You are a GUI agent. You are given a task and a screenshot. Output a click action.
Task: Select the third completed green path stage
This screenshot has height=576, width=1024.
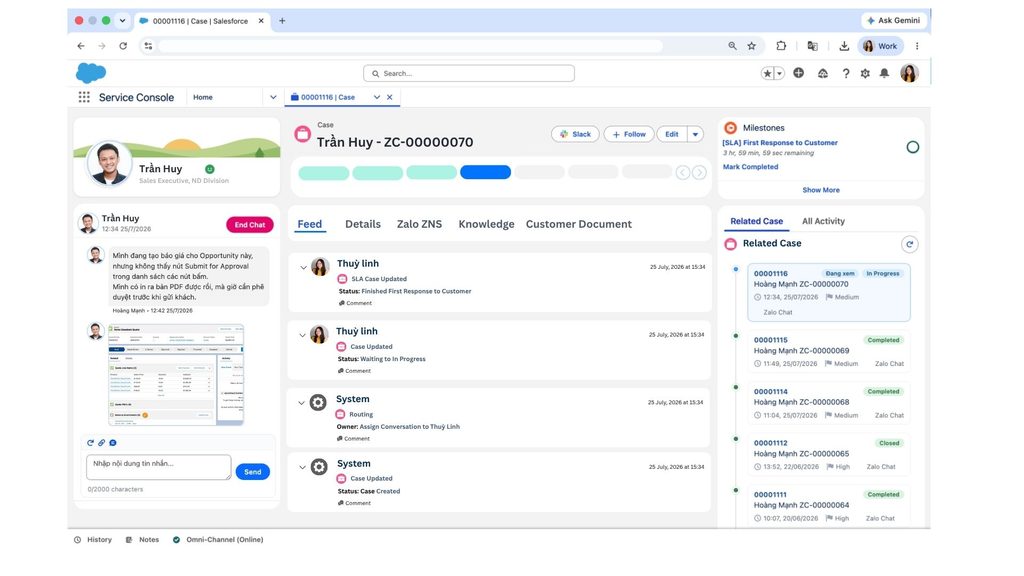[432, 172]
